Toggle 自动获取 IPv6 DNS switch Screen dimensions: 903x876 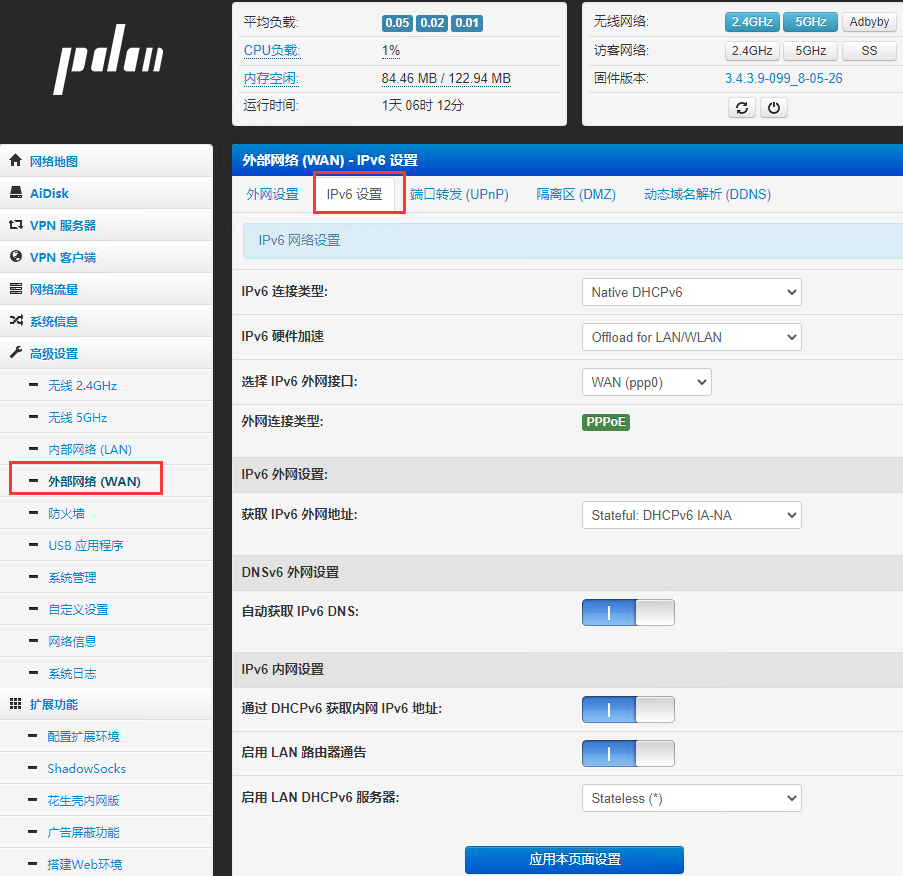pos(628,612)
